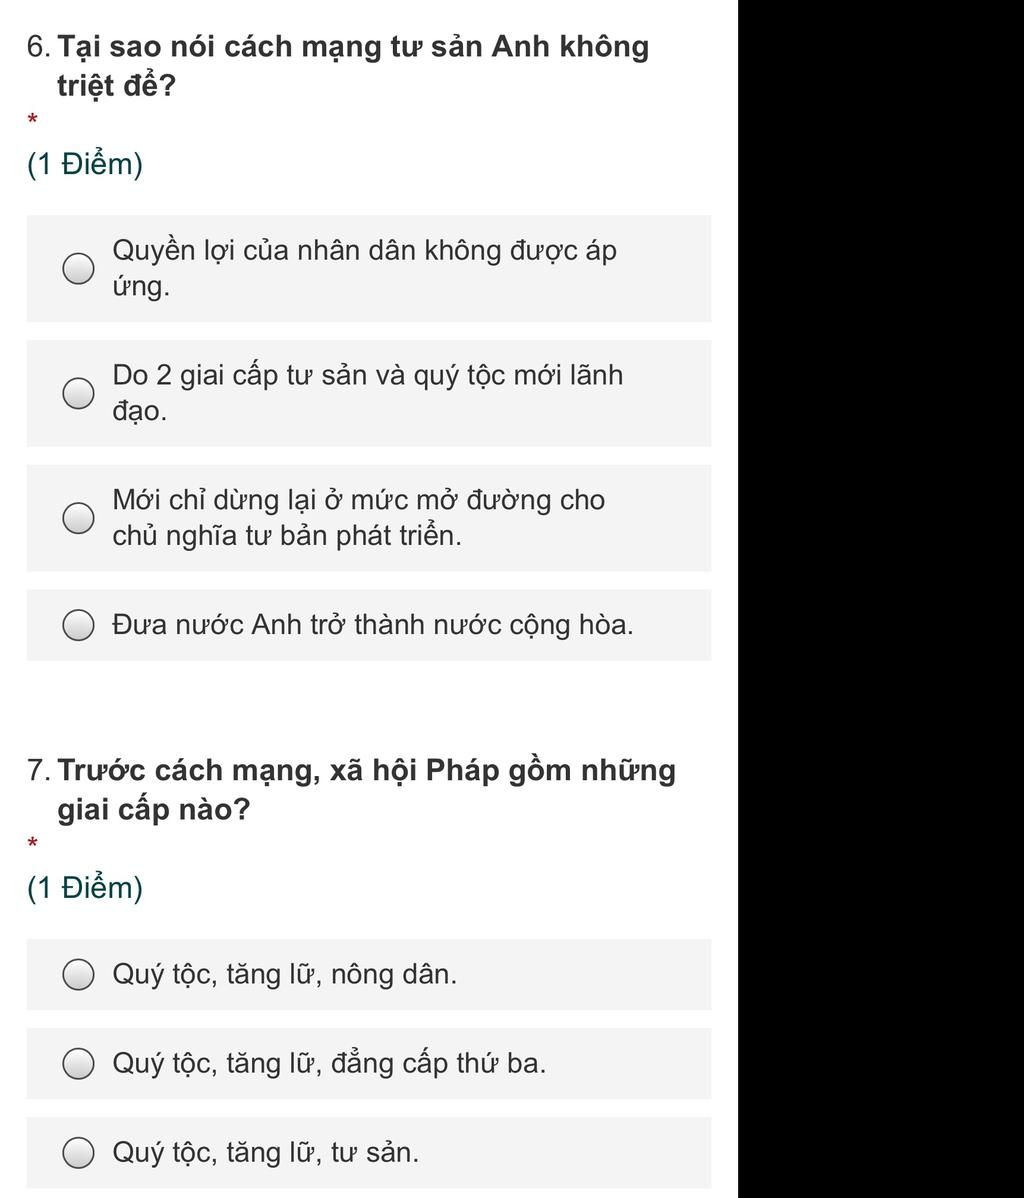Click answer text "Quý tộc, tăng lữ, tư sản"
The image size is (1024, 1198).
point(265,1153)
